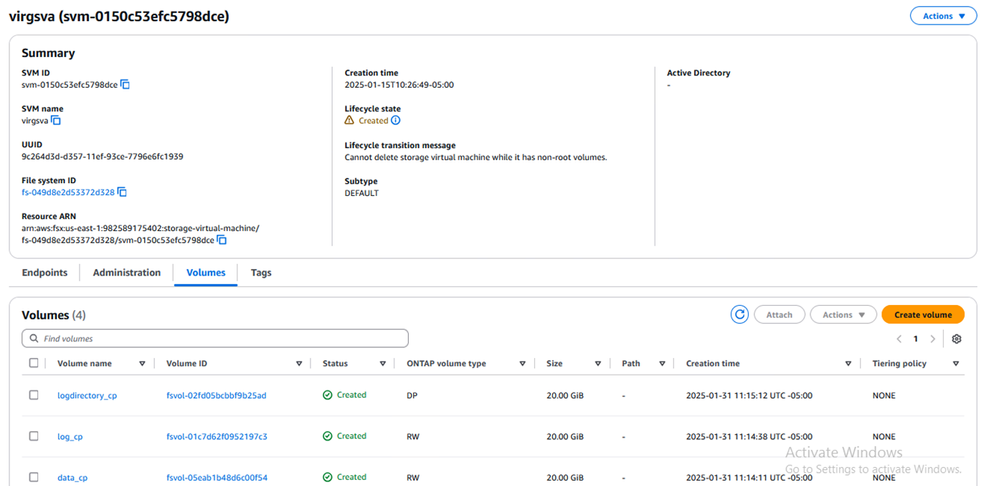
Task: Open volumes table settings gear
Action: (957, 339)
